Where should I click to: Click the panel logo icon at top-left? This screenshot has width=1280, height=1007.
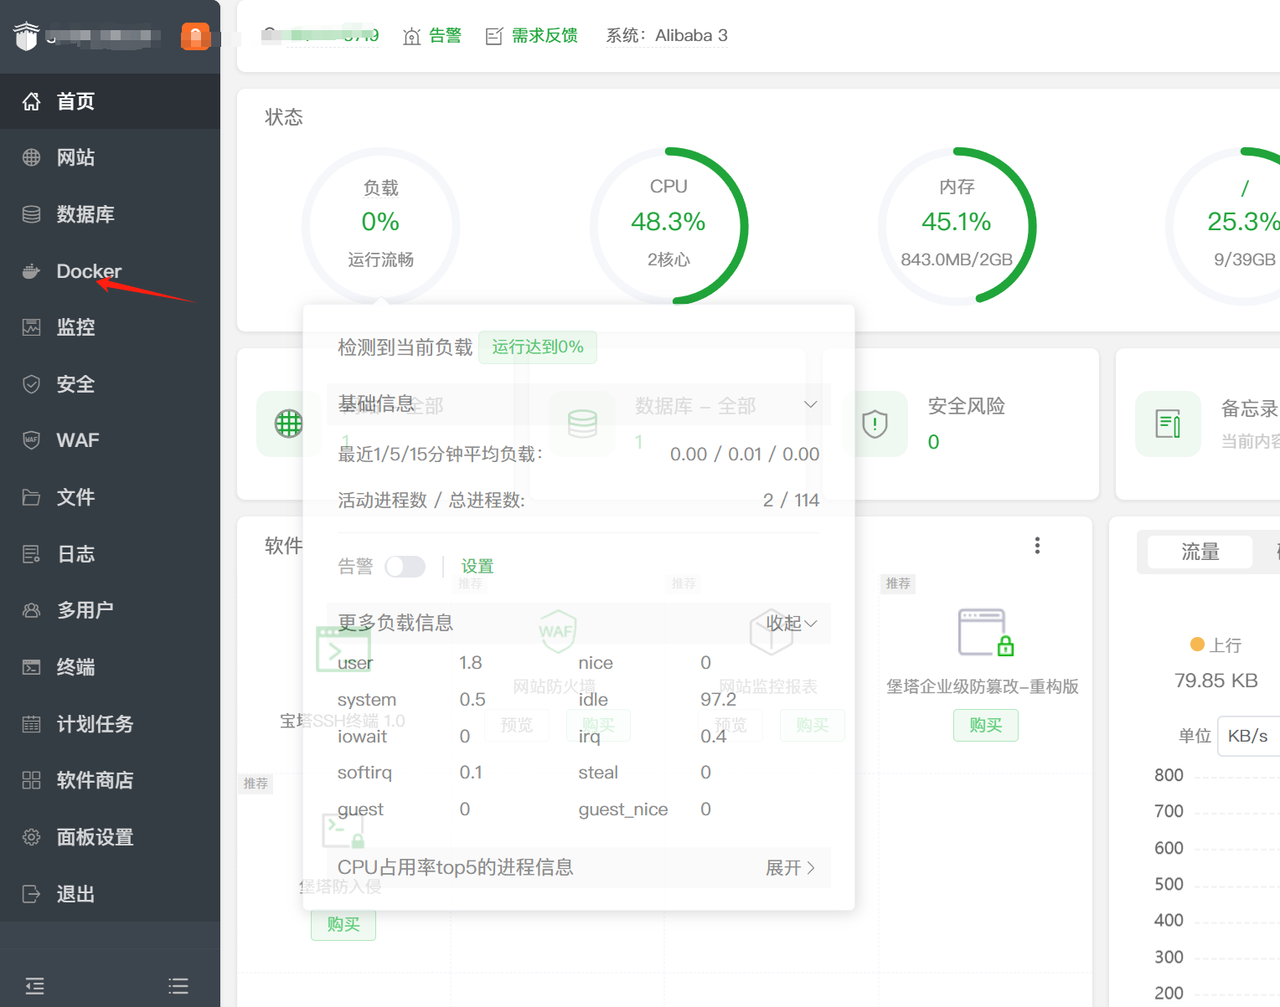[x=26, y=36]
